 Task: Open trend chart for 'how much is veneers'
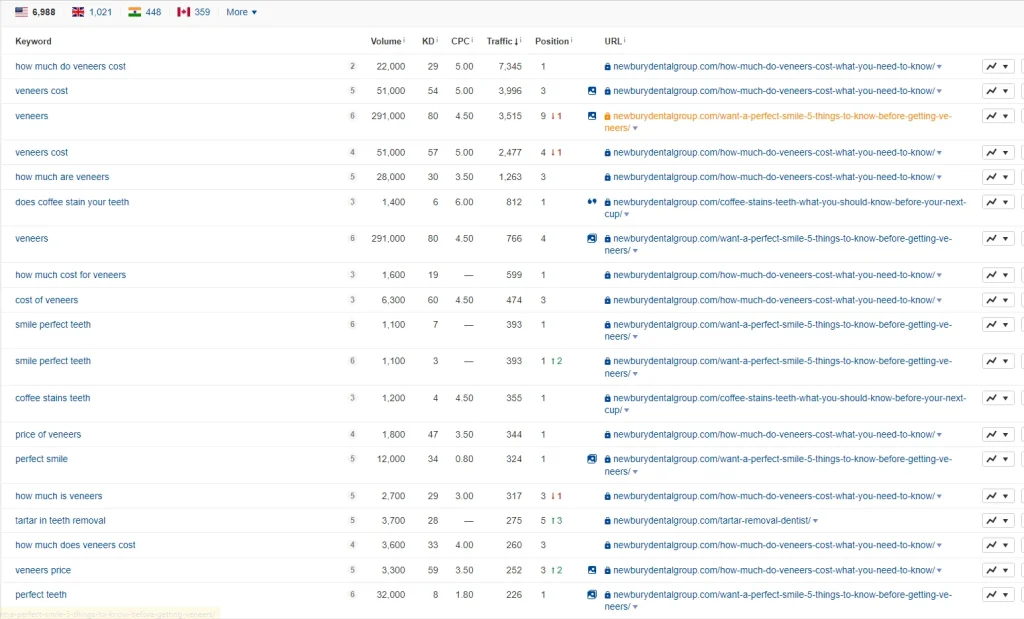click(991, 496)
